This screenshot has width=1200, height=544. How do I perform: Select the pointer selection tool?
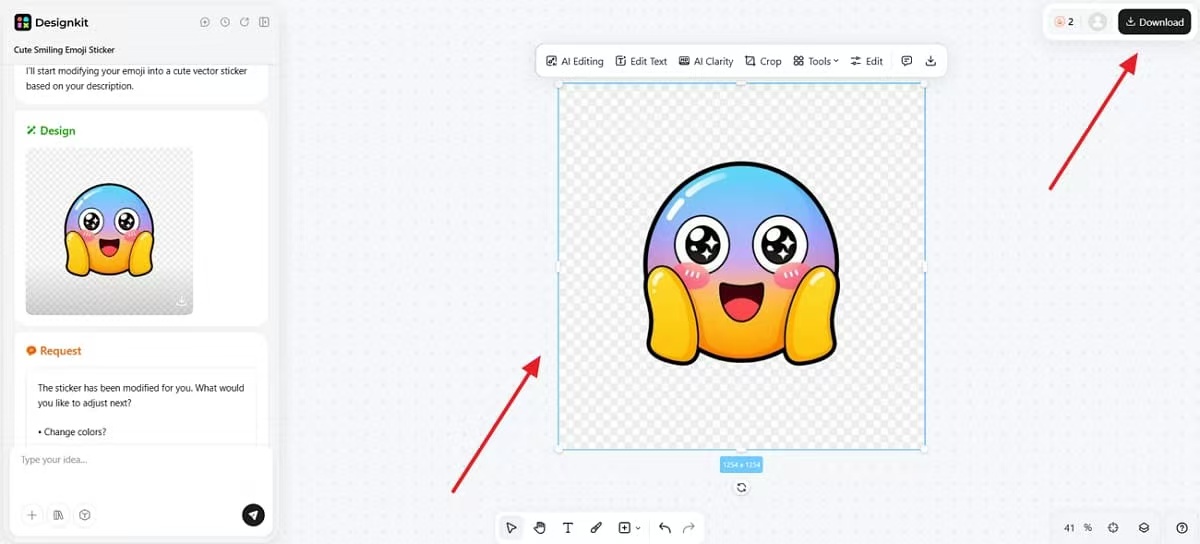click(512, 528)
